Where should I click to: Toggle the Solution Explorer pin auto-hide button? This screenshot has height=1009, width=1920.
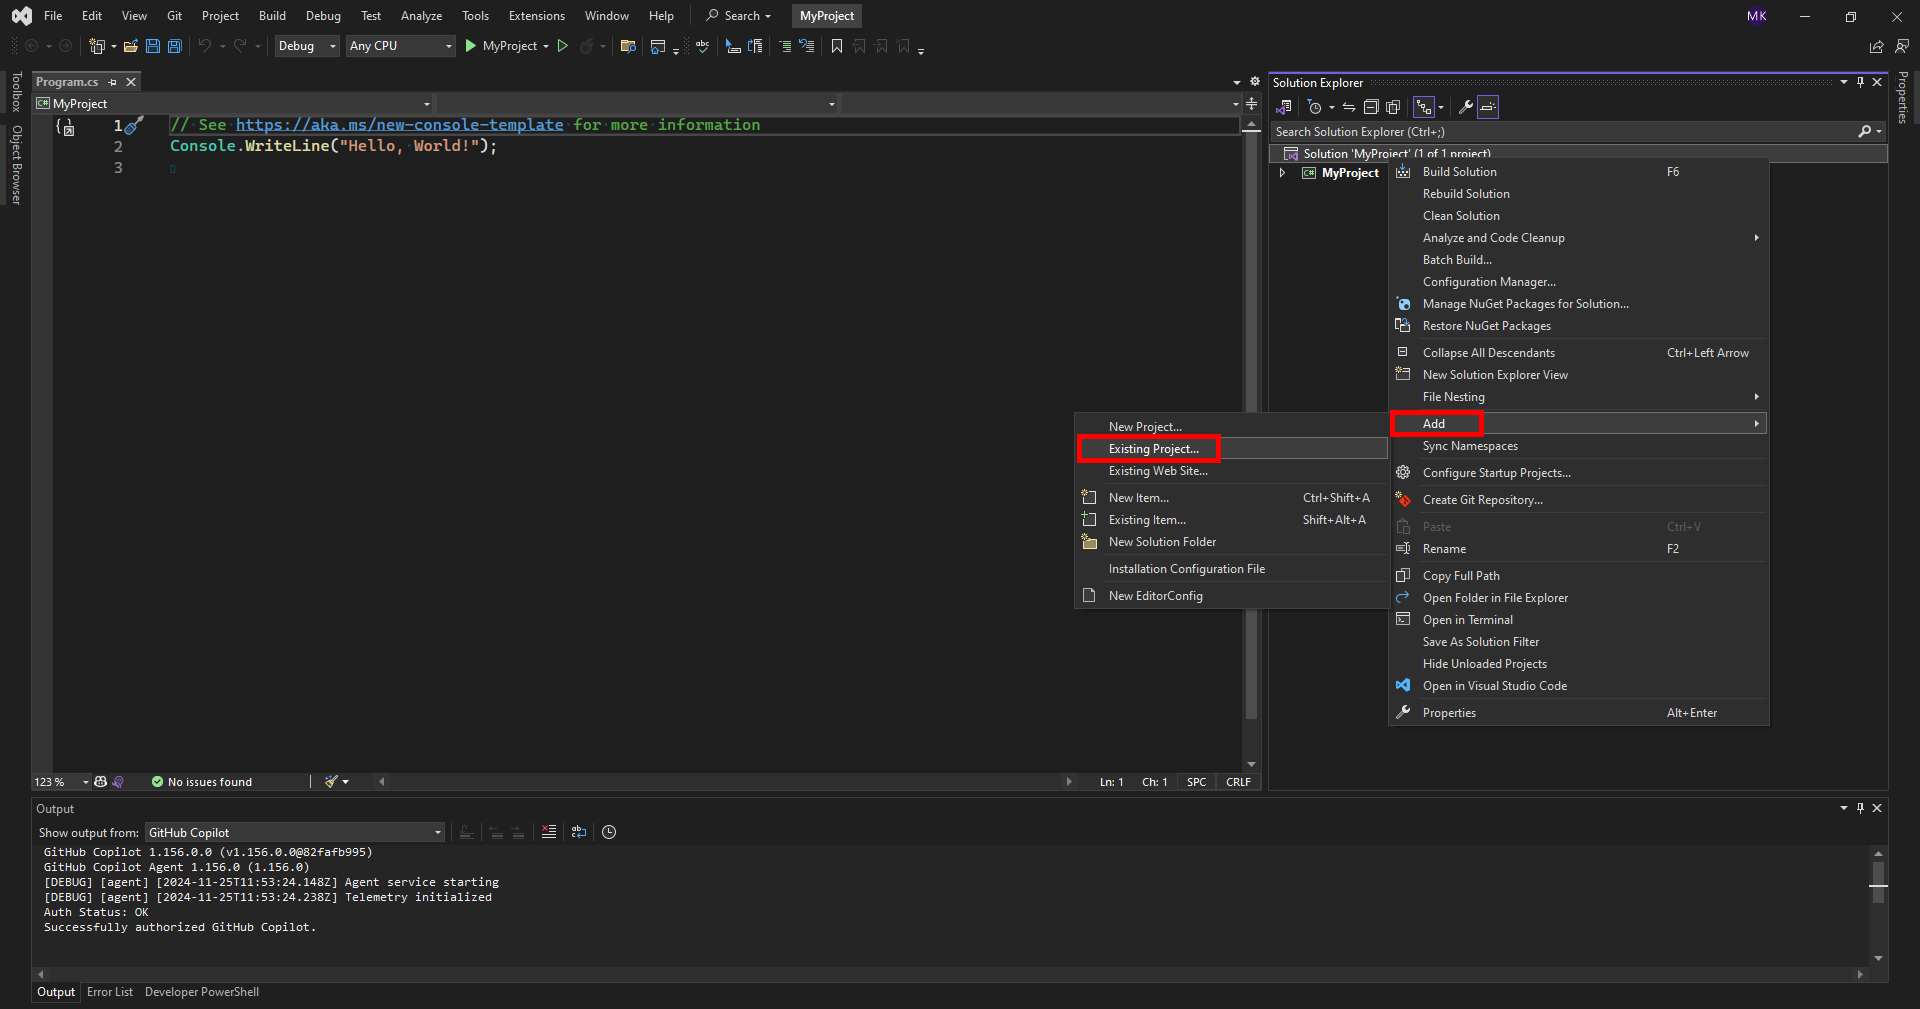coord(1860,82)
